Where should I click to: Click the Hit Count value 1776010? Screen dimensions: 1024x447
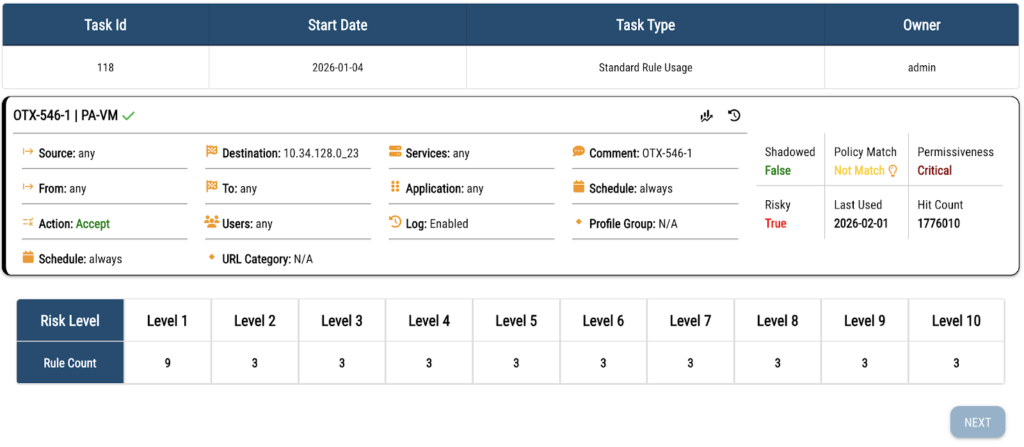pos(938,223)
